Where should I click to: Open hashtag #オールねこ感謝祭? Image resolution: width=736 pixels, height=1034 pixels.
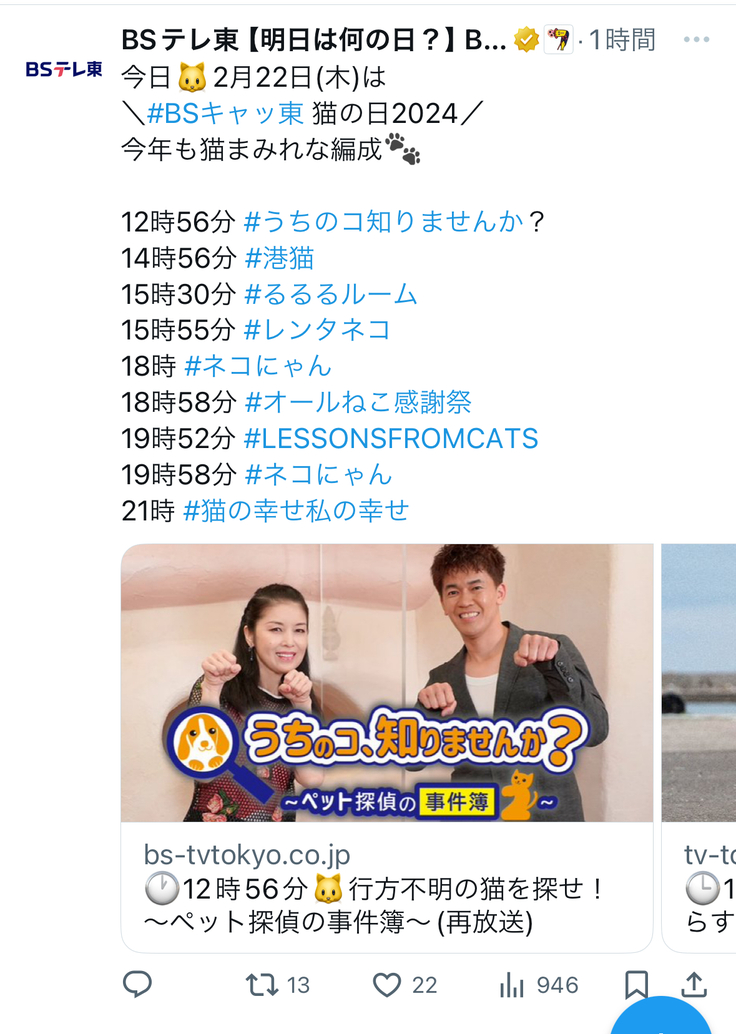point(358,402)
